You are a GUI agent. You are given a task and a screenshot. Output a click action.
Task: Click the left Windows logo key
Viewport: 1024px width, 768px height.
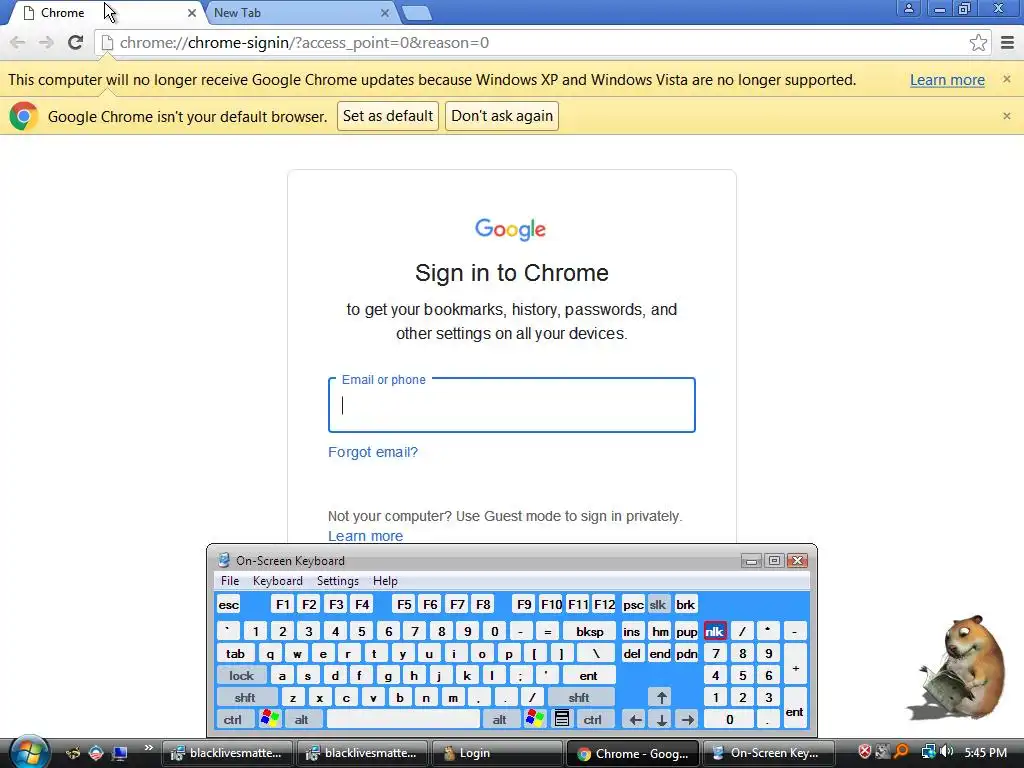coord(269,719)
